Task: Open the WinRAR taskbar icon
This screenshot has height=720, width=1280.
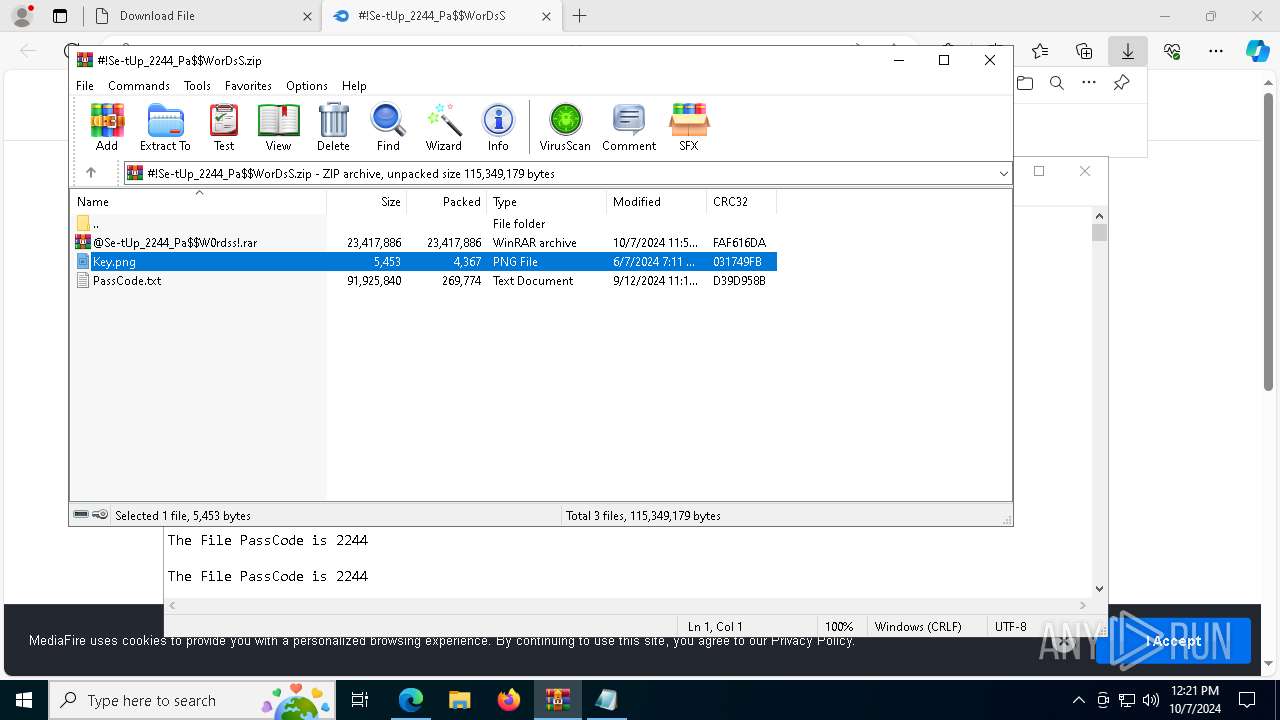Action: 558,700
